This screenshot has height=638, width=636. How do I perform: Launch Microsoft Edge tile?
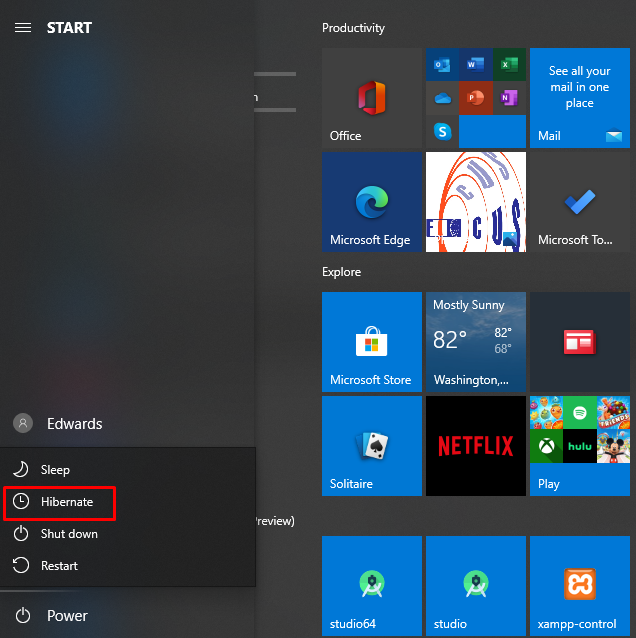tap(372, 202)
